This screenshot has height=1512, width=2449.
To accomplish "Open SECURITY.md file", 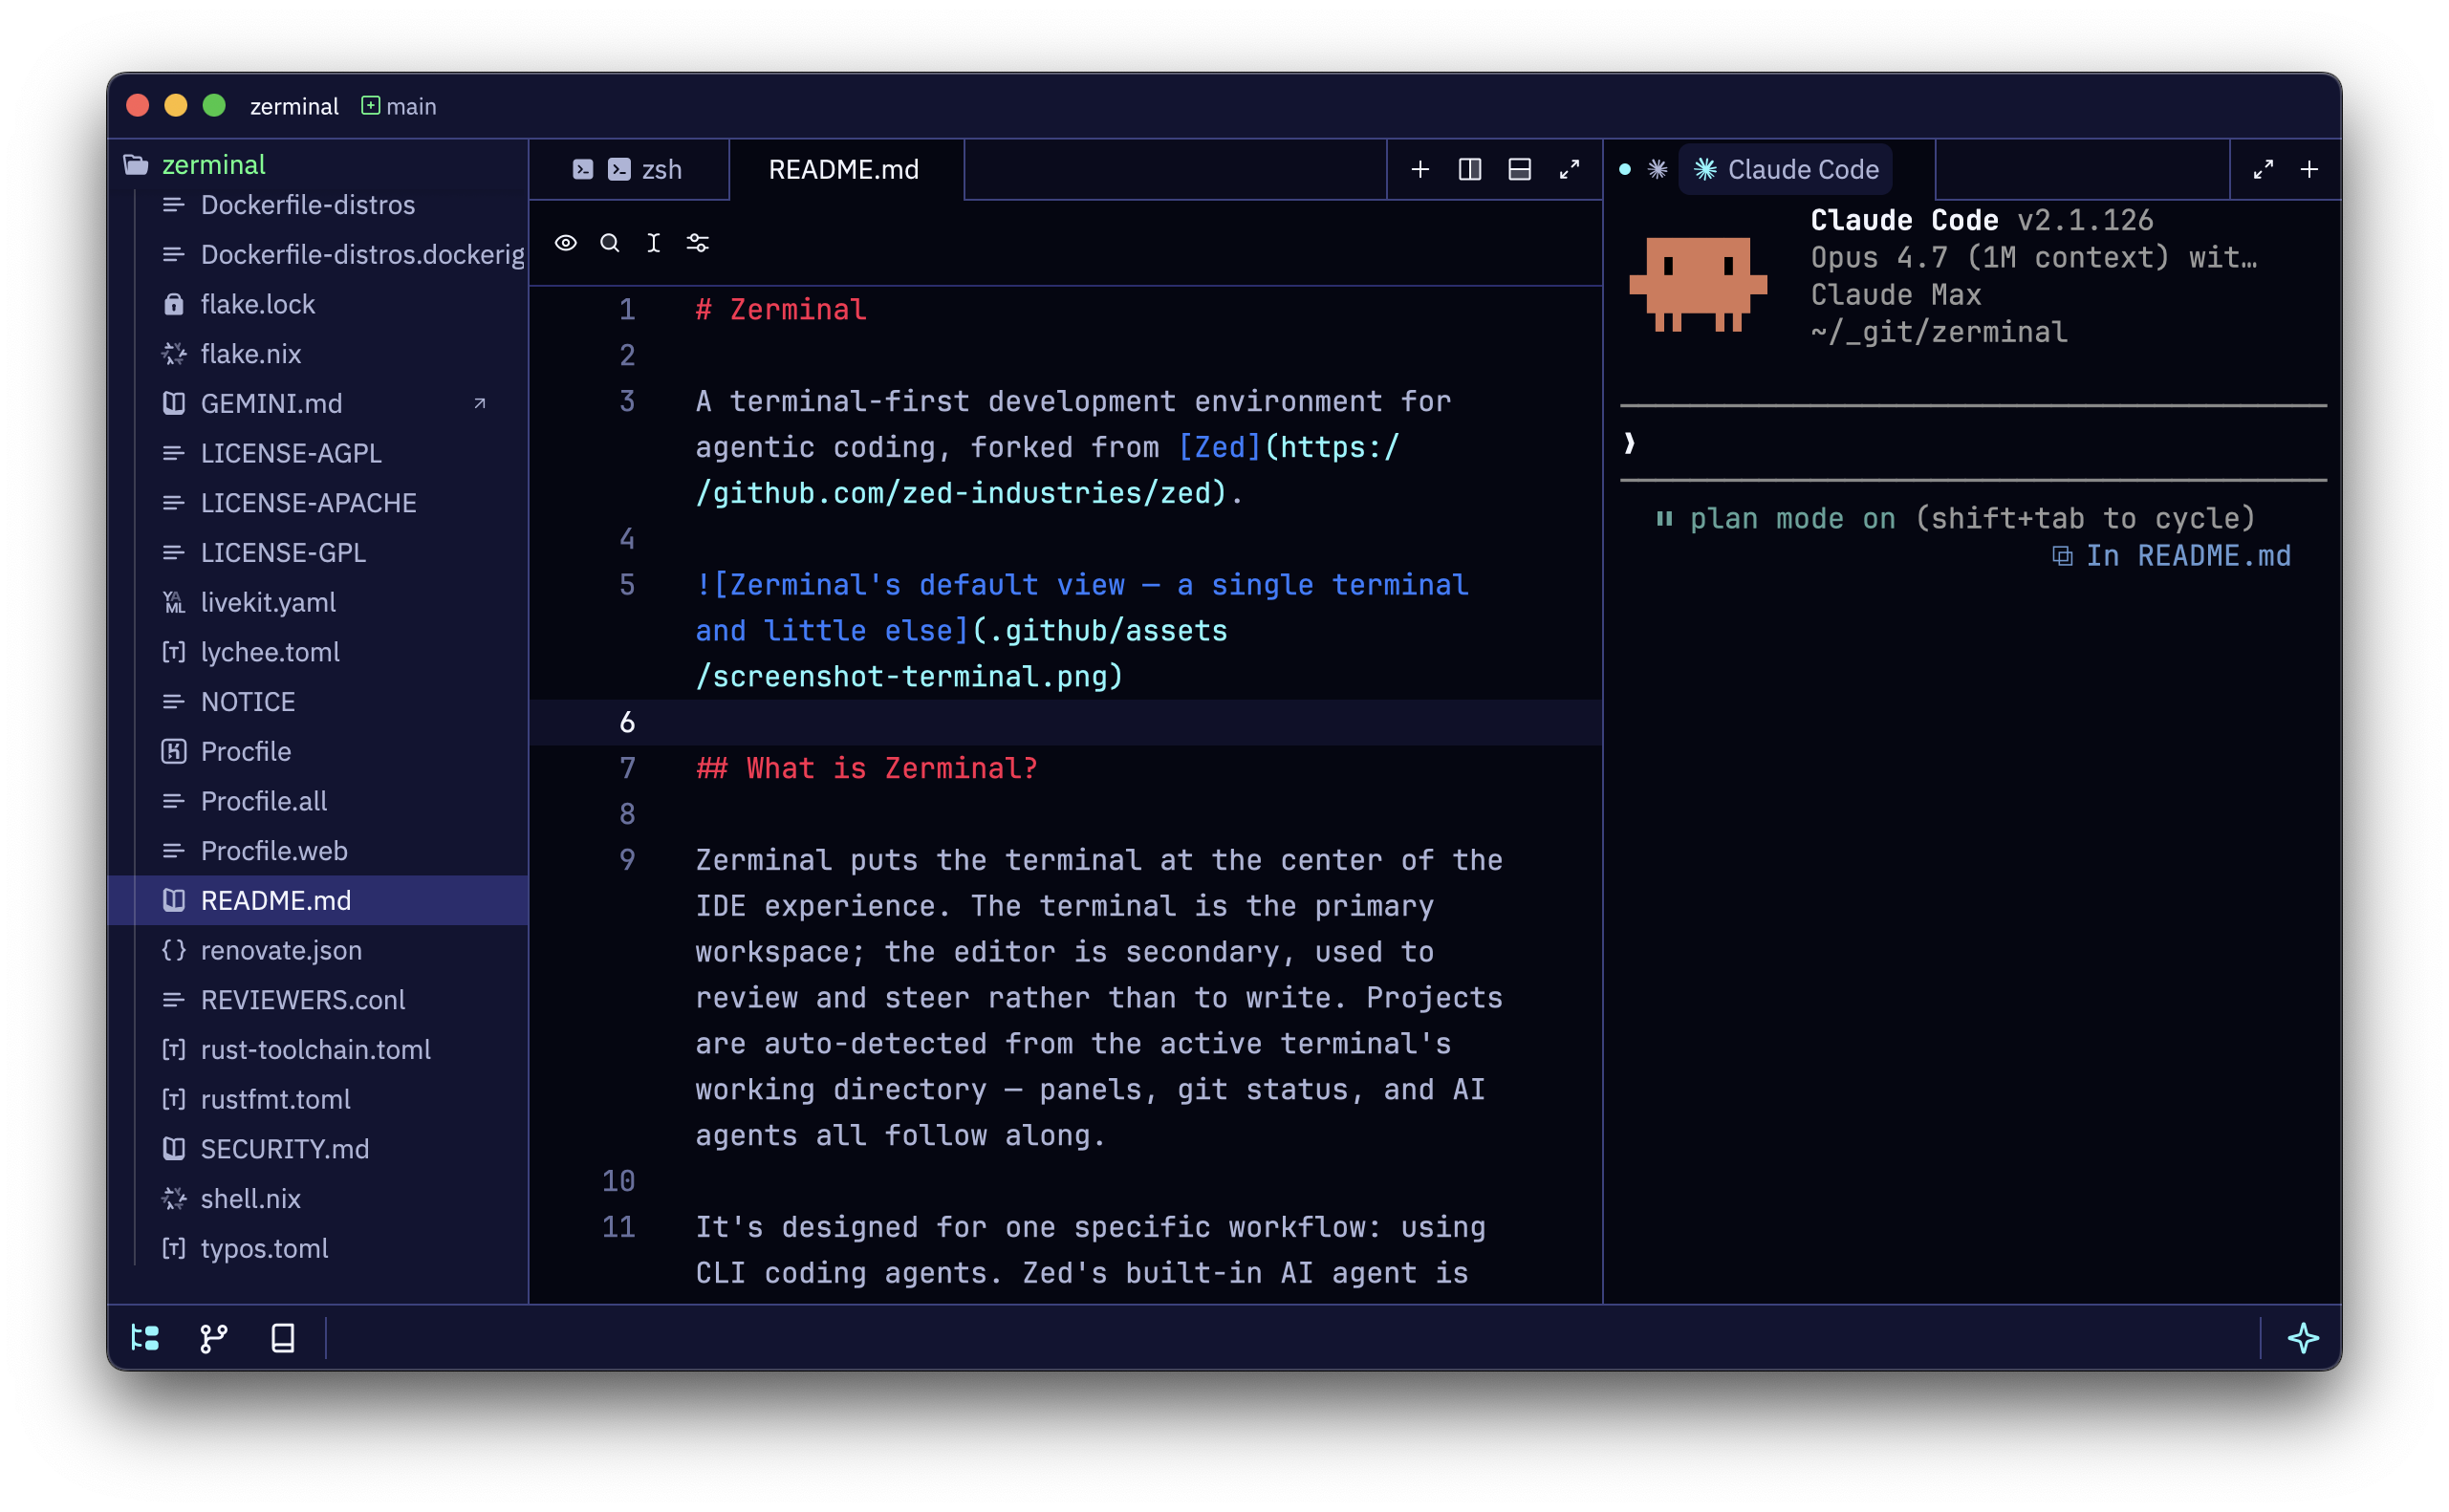I will pyautogui.click(x=318, y=1149).
